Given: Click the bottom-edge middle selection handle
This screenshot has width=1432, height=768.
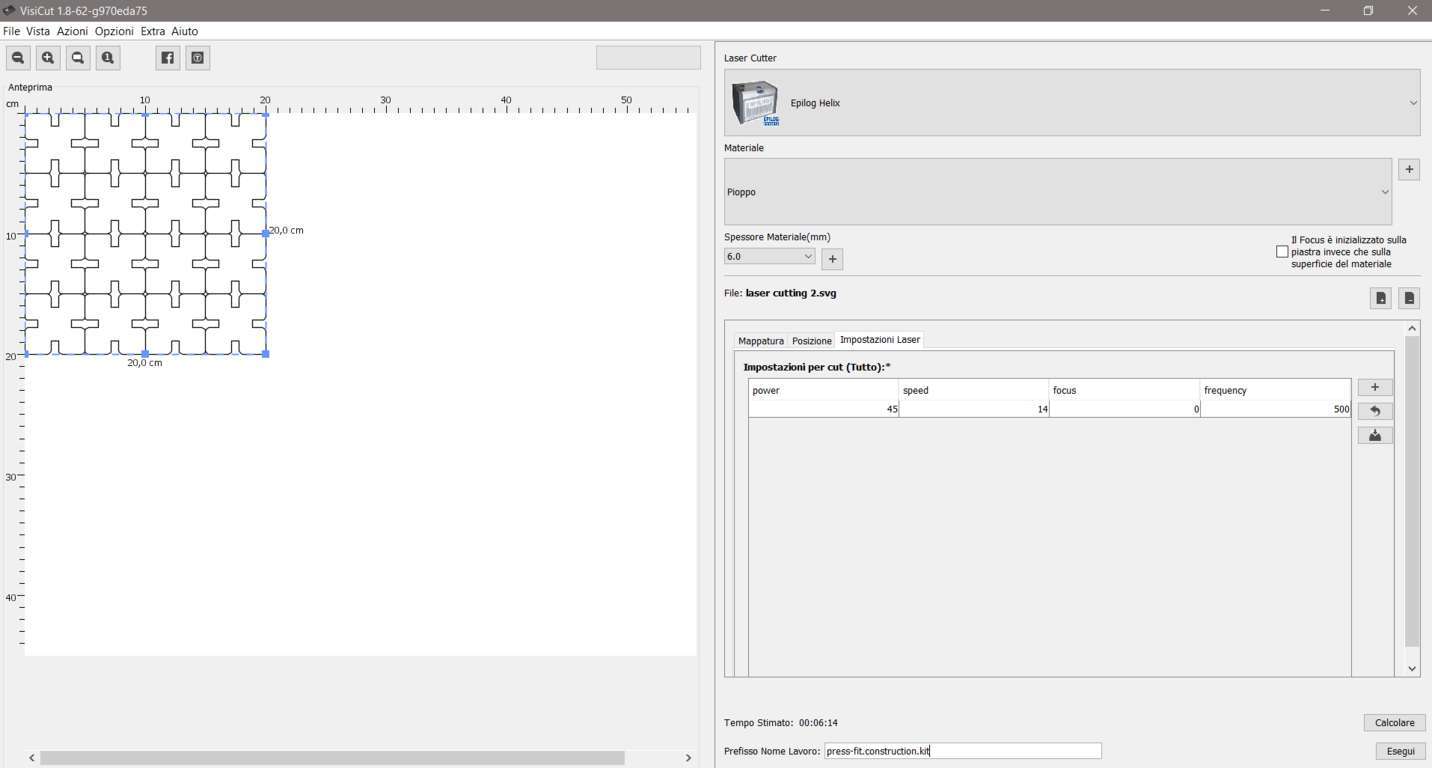Looking at the screenshot, I should [145, 353].
